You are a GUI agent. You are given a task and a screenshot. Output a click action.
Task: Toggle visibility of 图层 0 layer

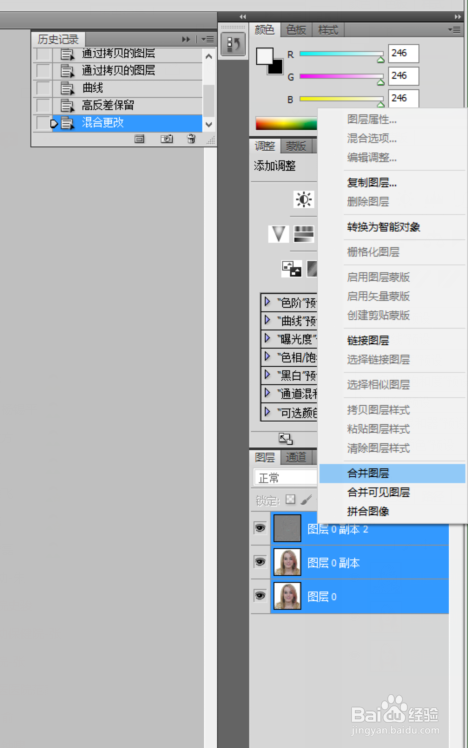click(x=260, y=596)
